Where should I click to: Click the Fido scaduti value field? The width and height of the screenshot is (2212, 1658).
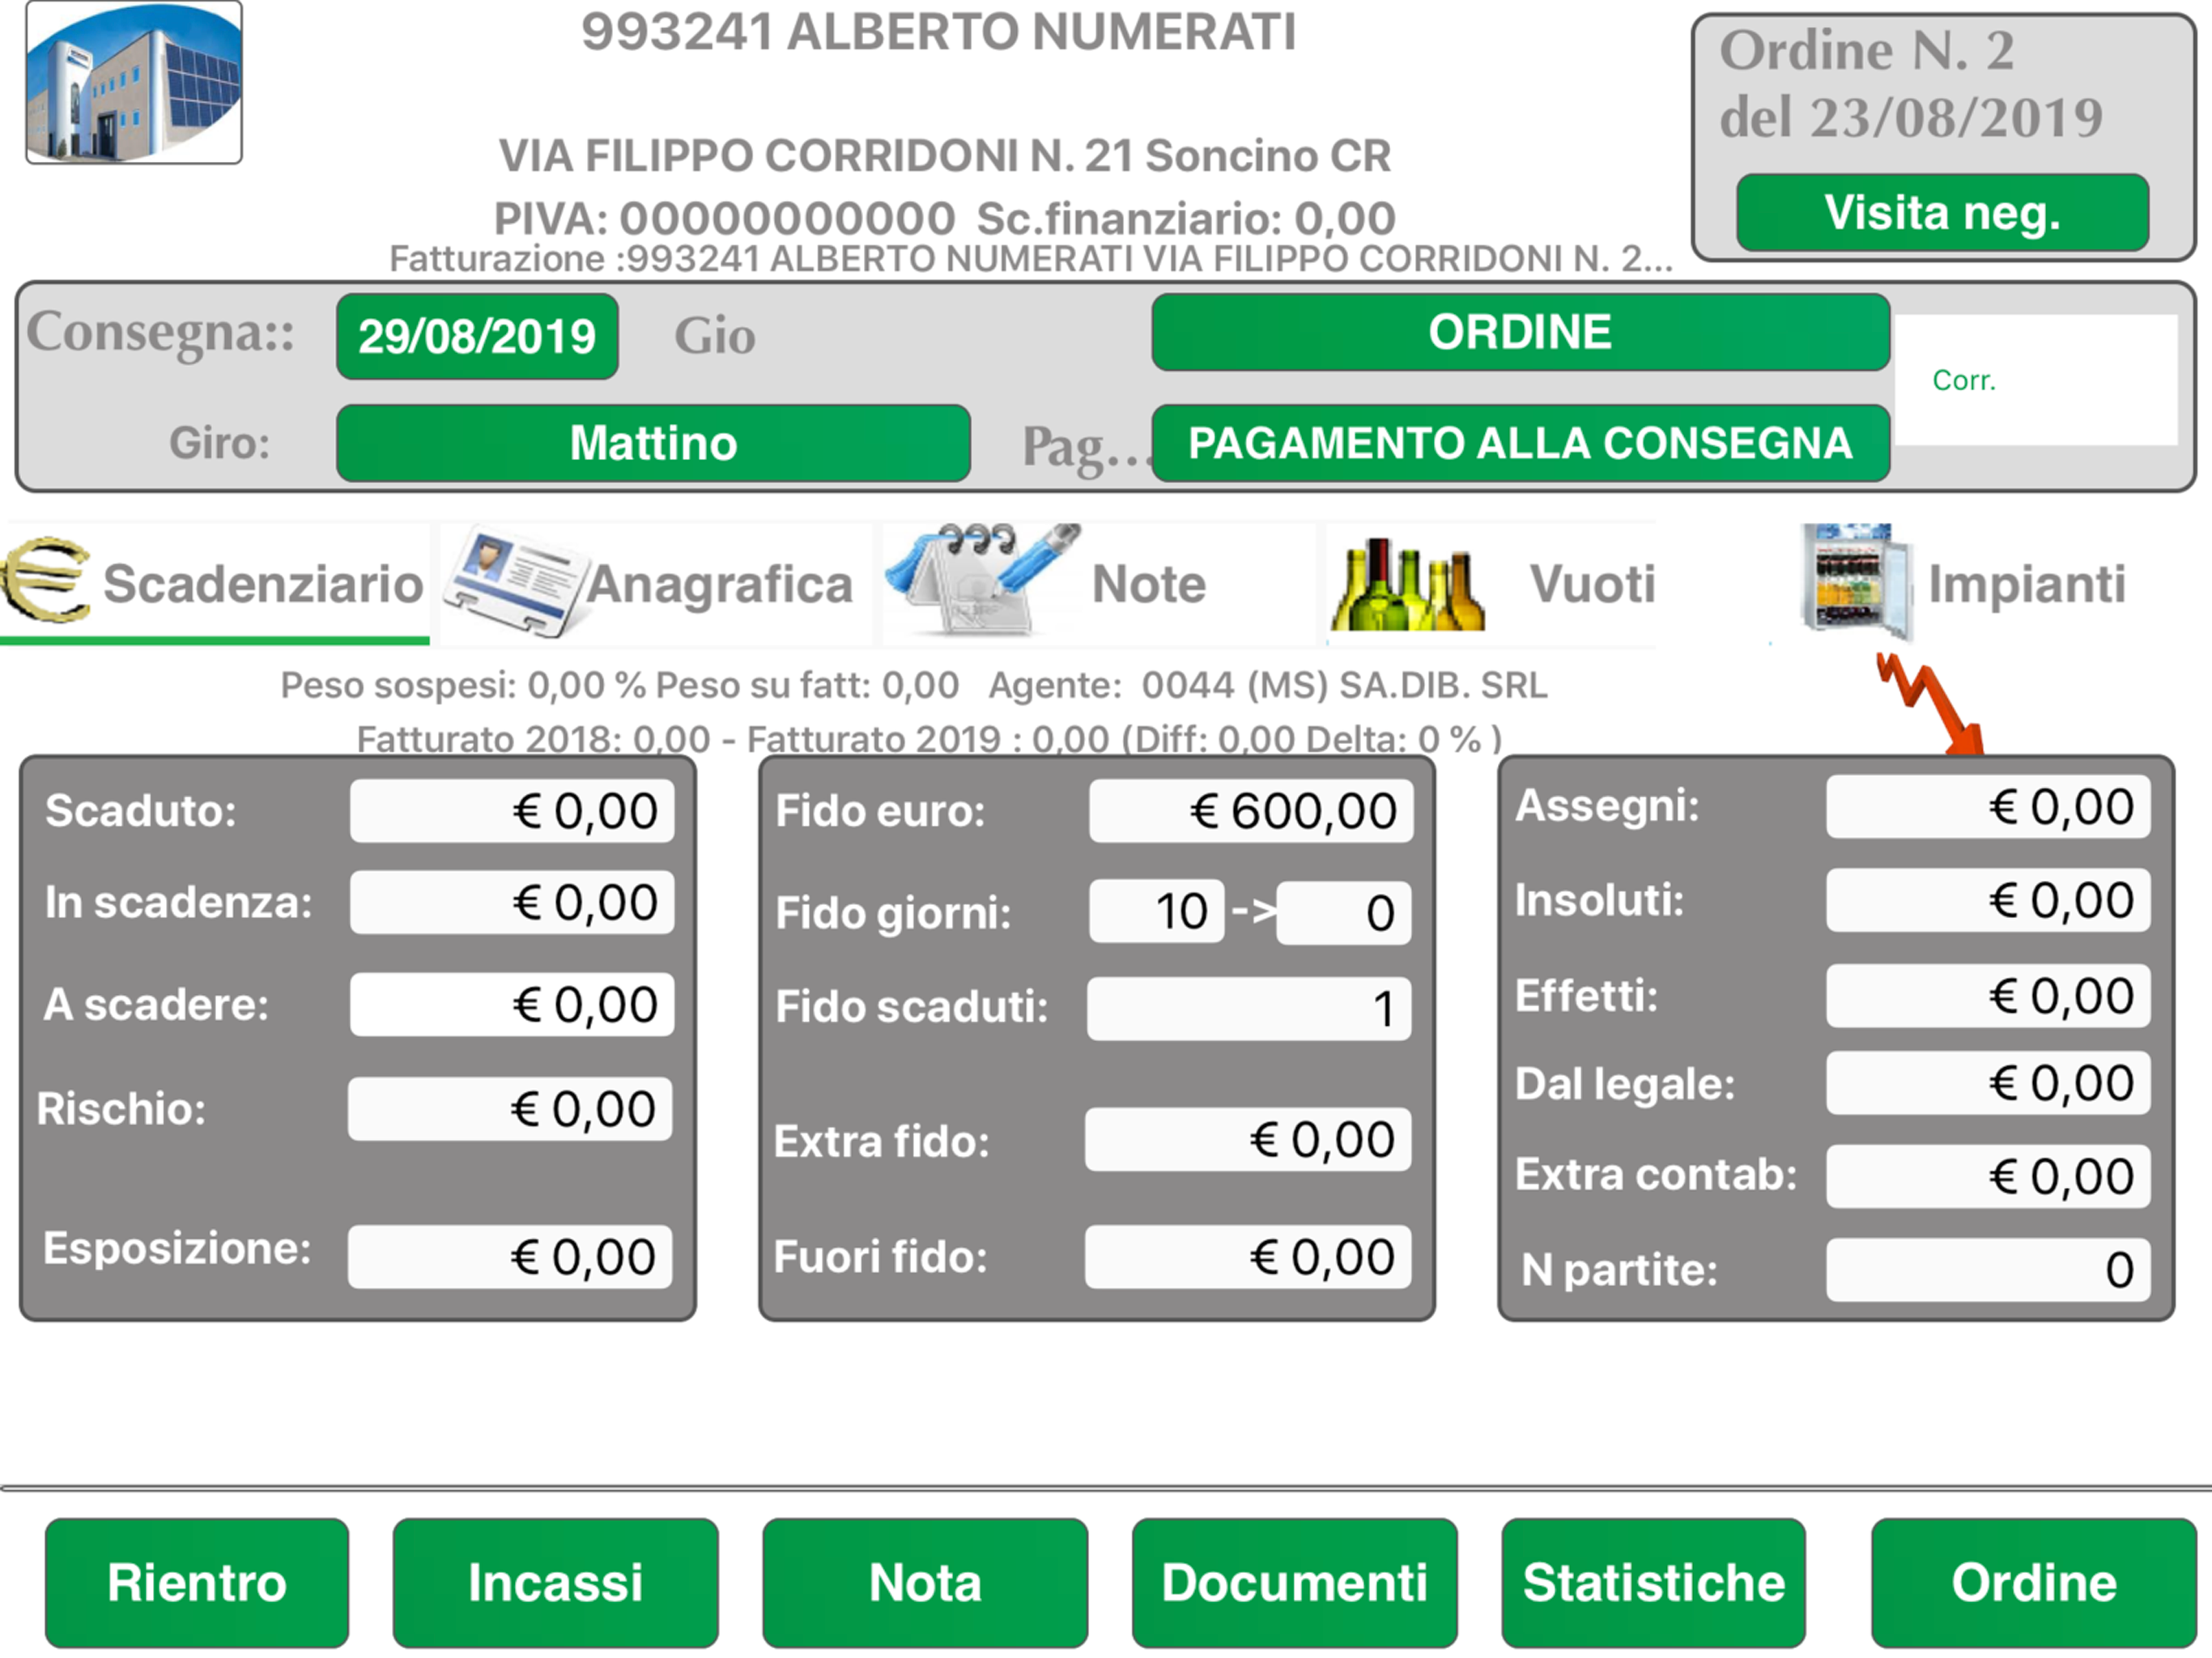[x=1249, y=1009]
